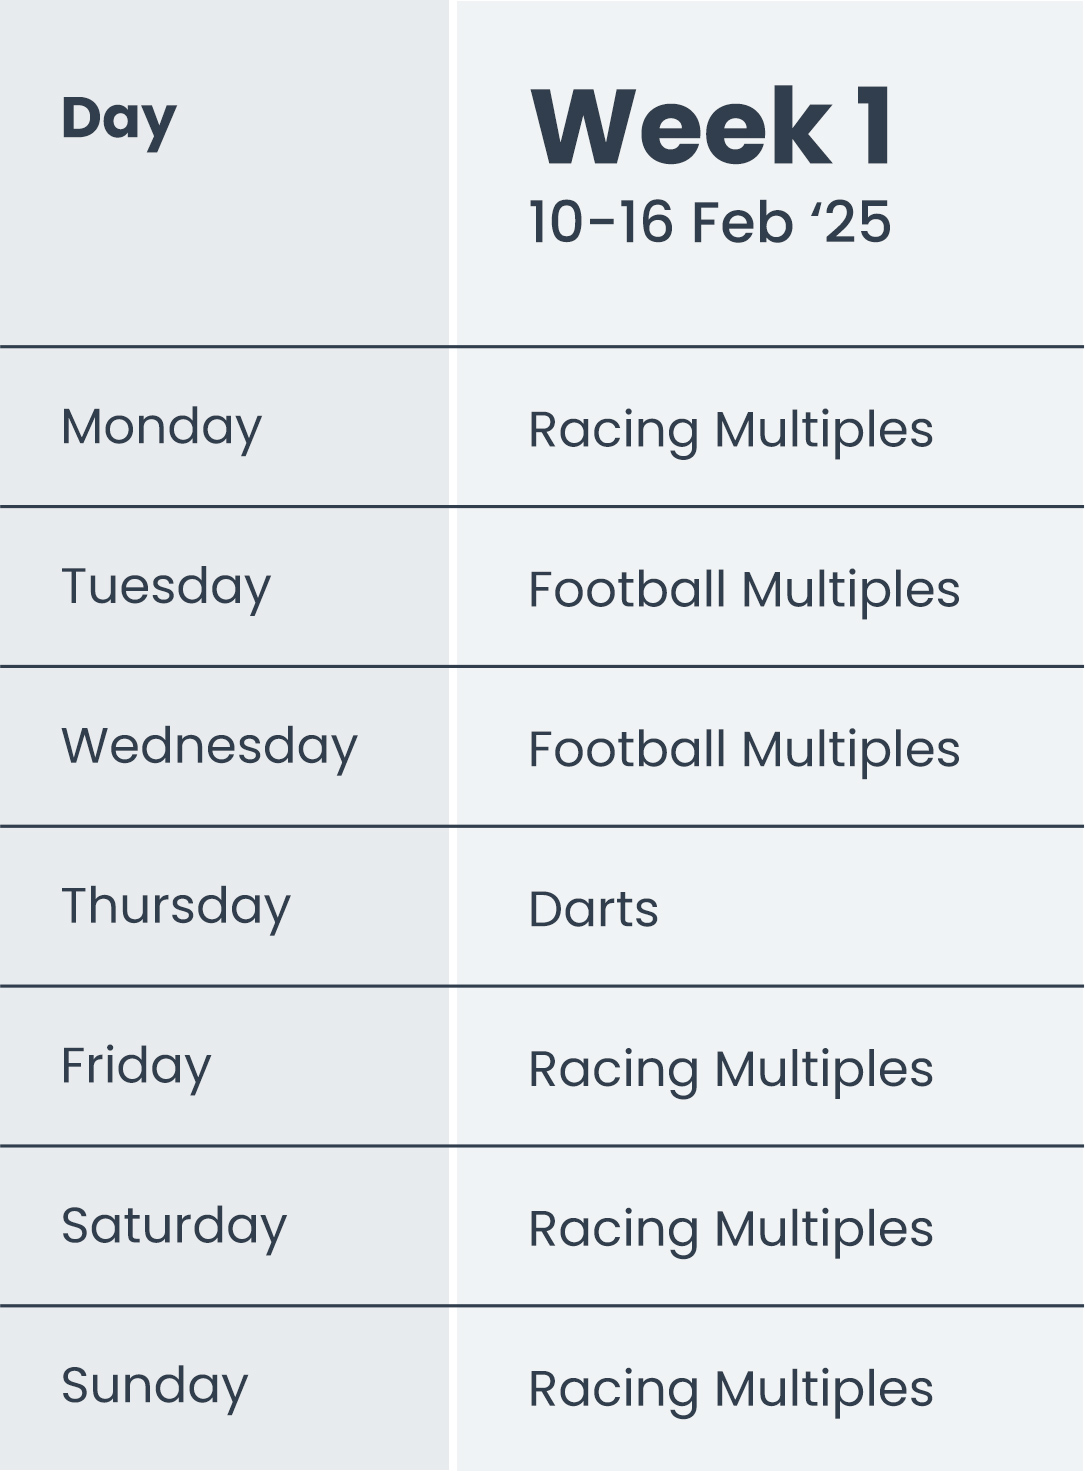The width and height of the screenshot is (1085, 1471).
Task: Select the "Darts" entry for Thursday
Action: pyautogui.click(x=593, y=910)
